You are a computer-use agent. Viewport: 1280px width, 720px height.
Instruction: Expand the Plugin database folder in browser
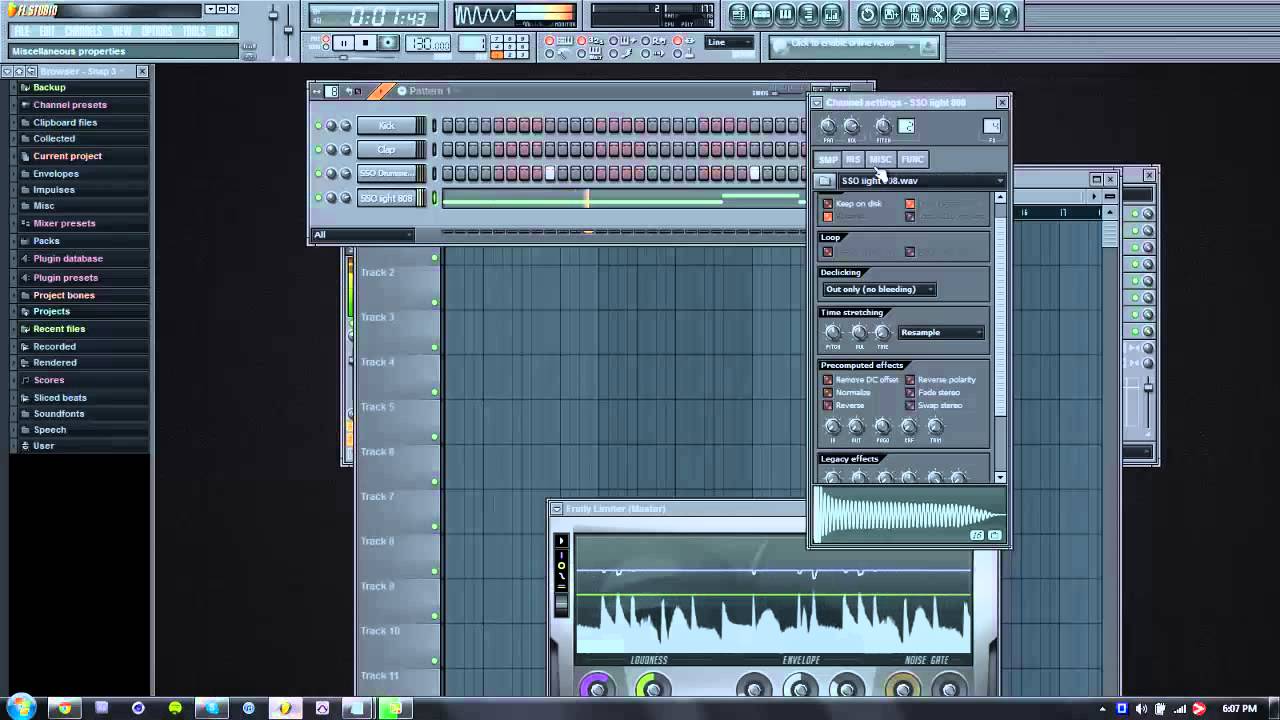tap(68, 259)
